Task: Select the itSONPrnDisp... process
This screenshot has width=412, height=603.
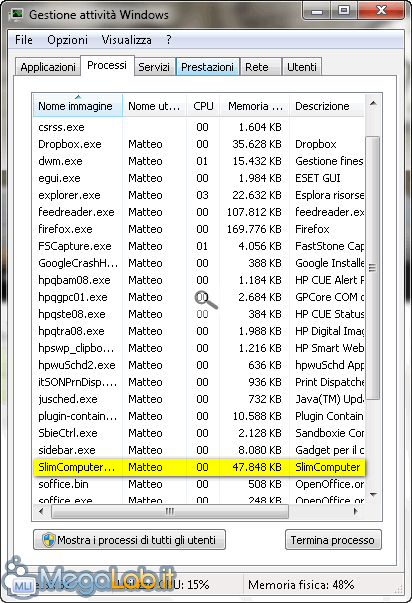Action: [x=199, y=382]
